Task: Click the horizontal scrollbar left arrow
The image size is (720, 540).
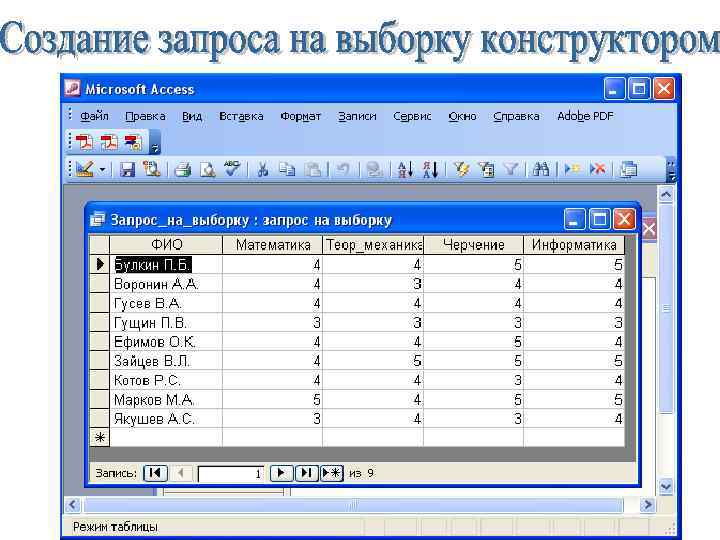Action: [72, 505]
